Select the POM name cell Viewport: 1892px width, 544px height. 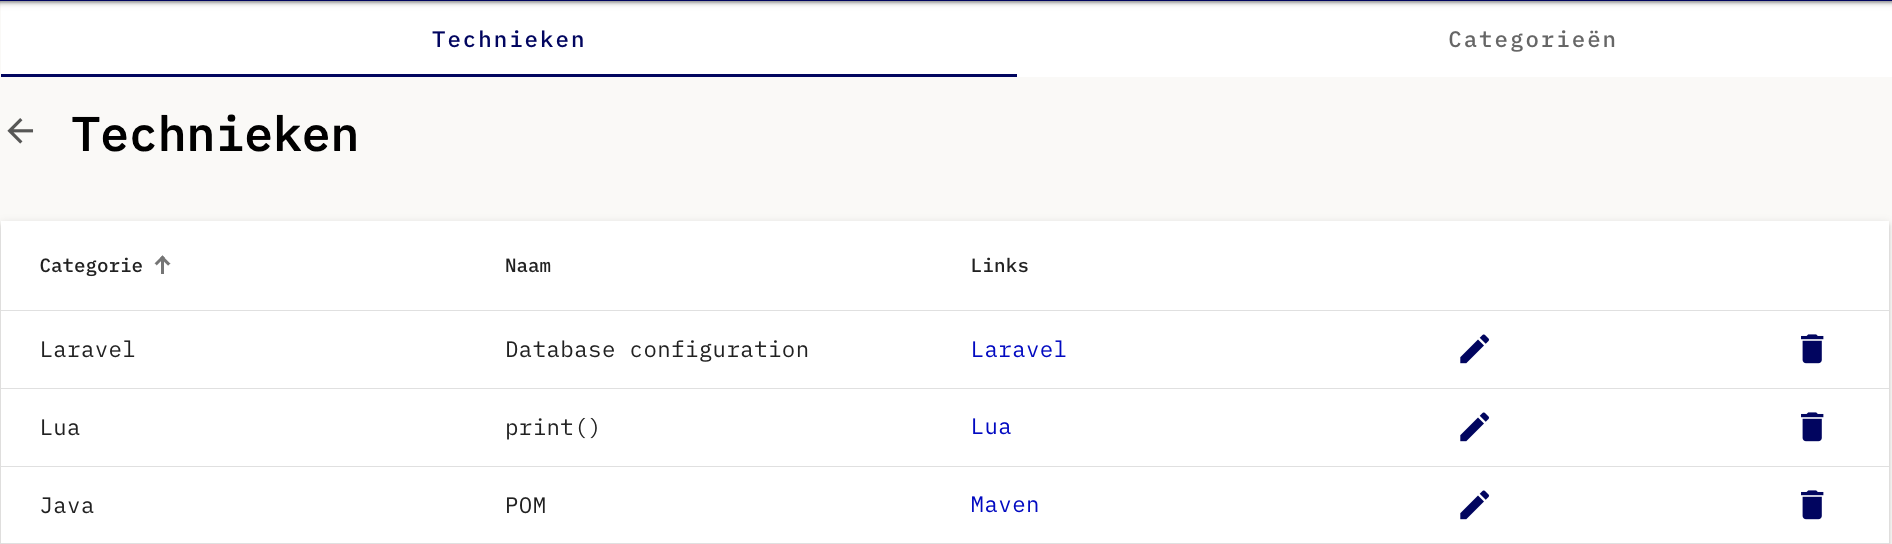coord(526,505)
